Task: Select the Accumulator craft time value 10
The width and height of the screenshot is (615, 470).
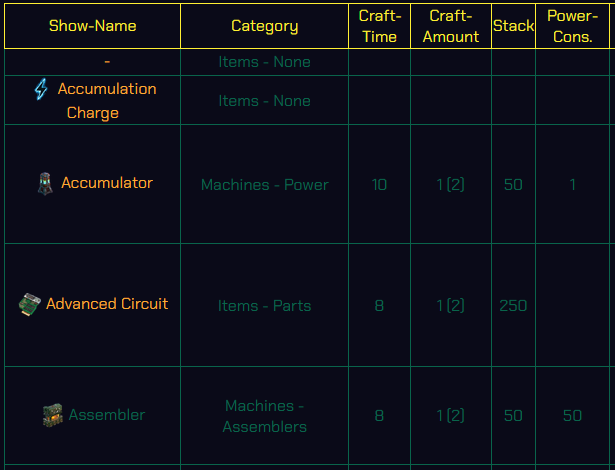Action: tap(379, 184)
